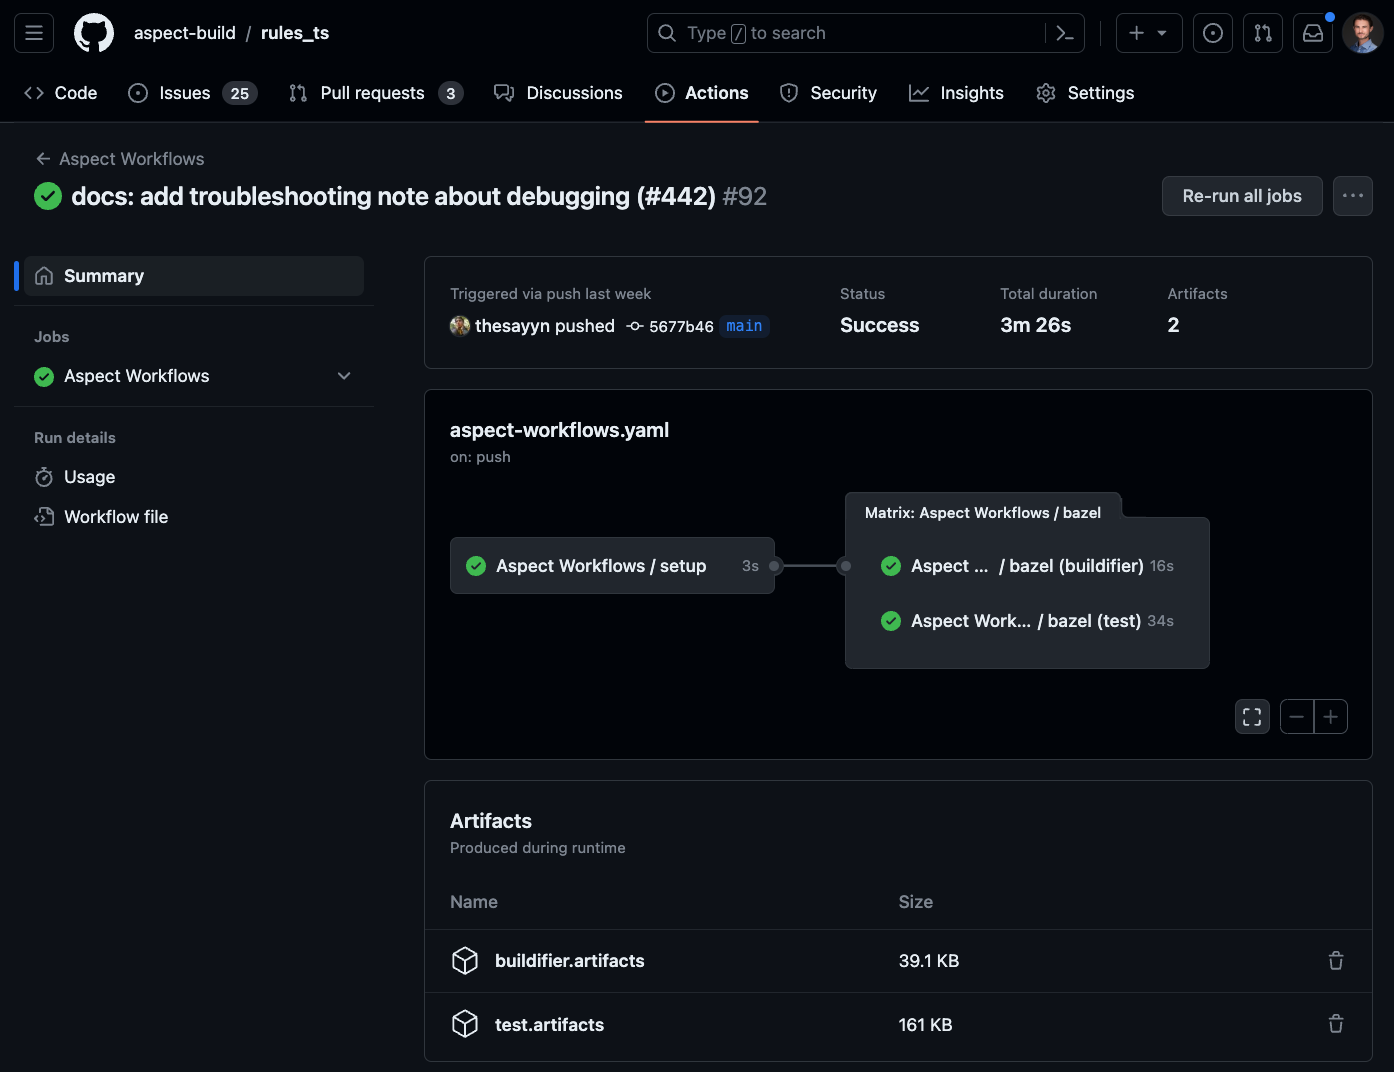Select the Actions tab
This screenshot has width=1394, height=1072.
702,93
